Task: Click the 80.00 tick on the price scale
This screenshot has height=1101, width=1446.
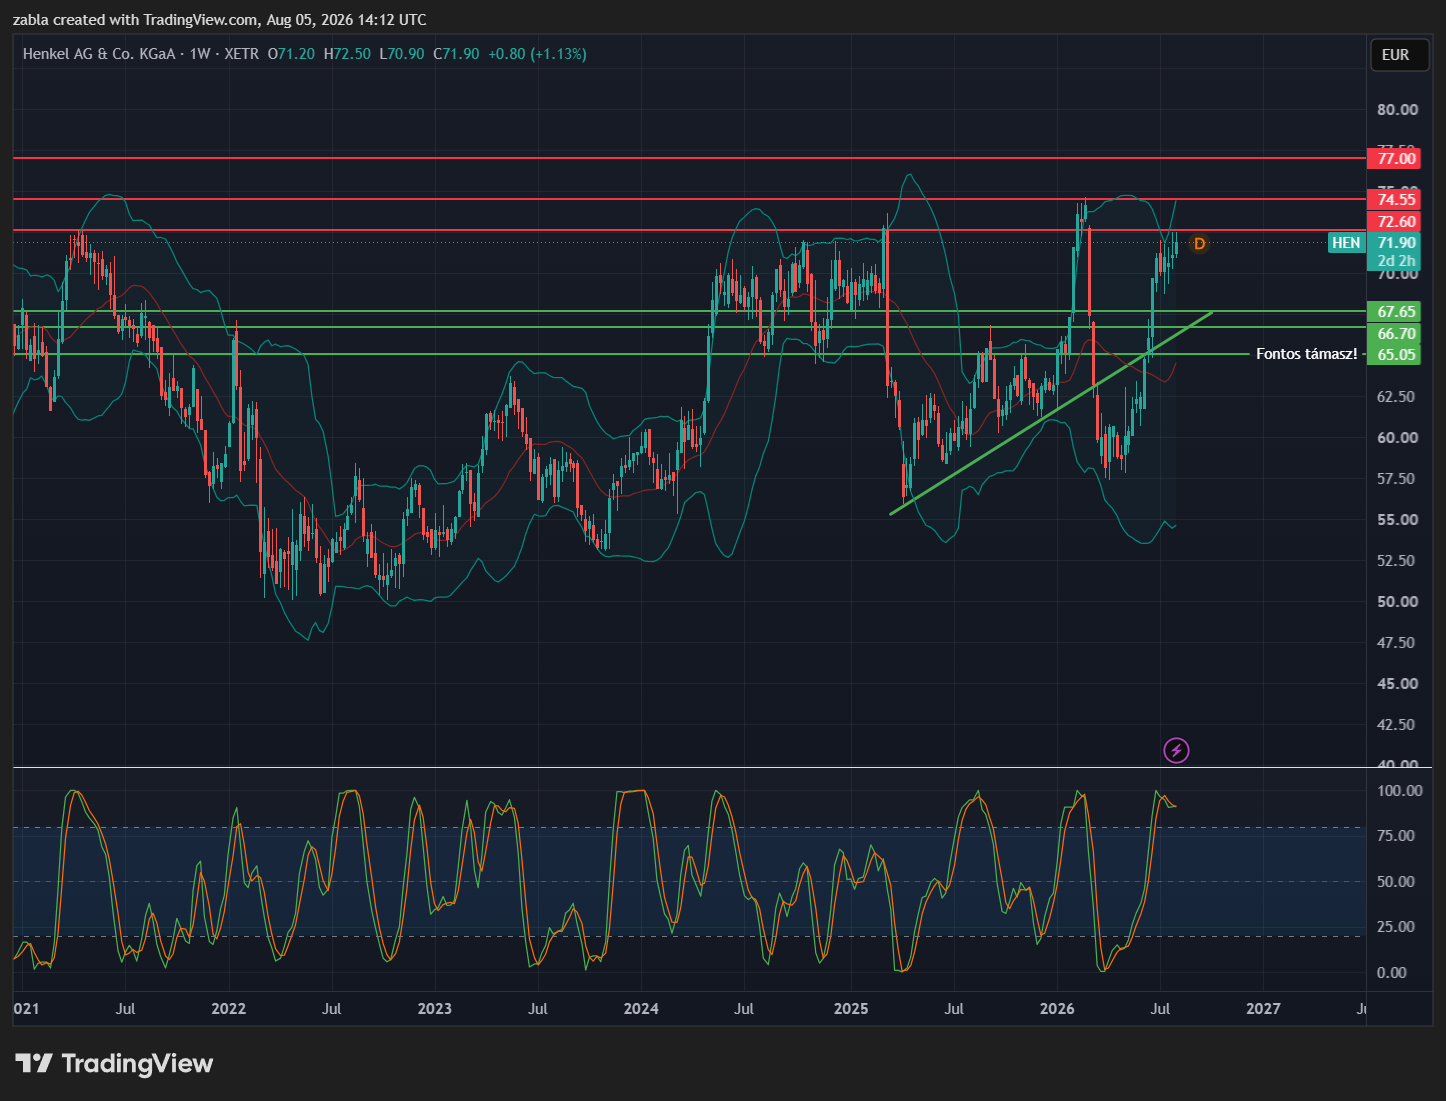Action: [1397, 110]
